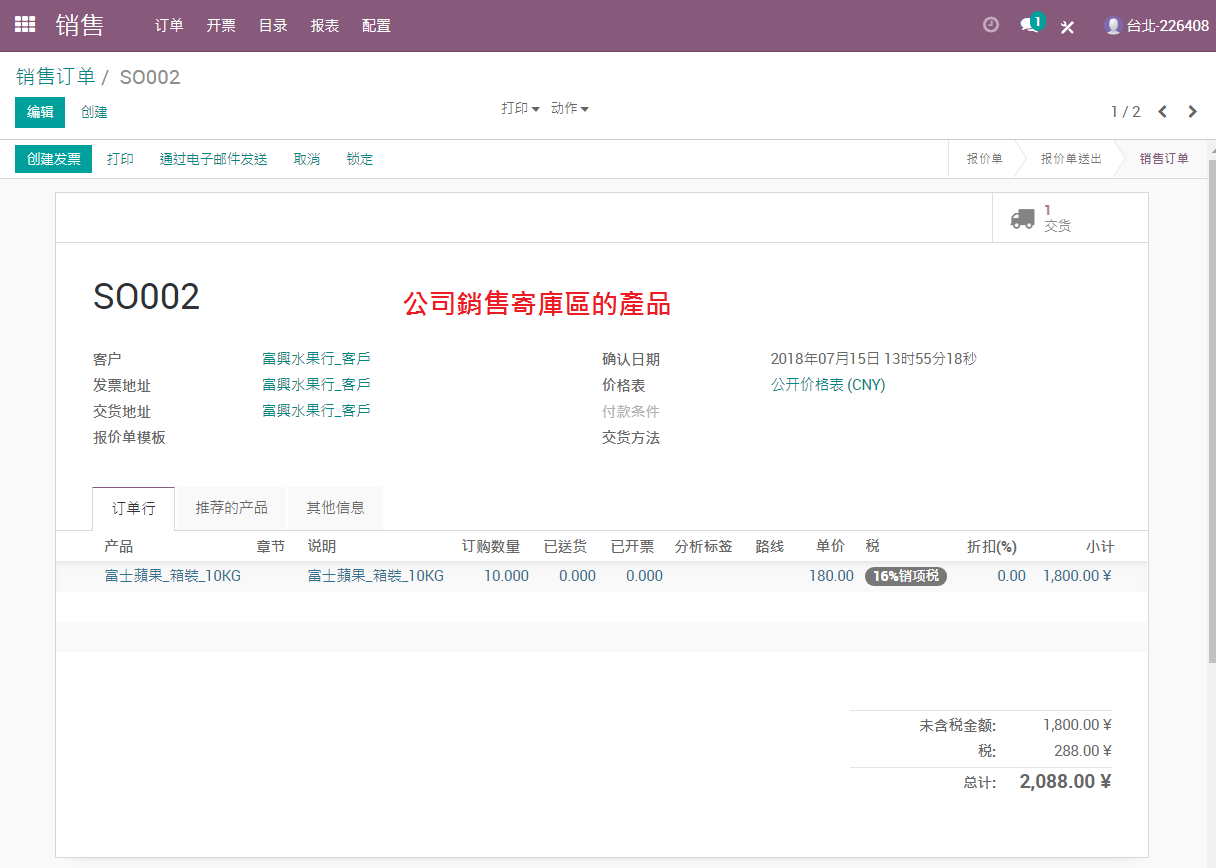Click the 确认日期 value 2018年07月15日
The image size is (1216, 868).
pos(874,359)
